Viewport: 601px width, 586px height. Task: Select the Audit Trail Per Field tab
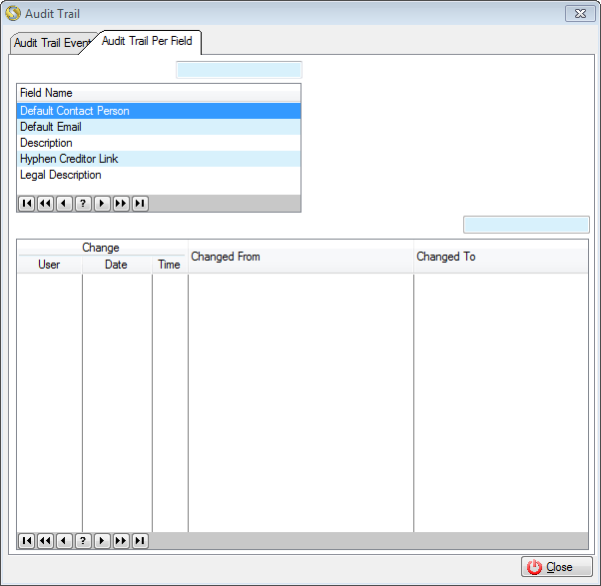coord(147,41)
